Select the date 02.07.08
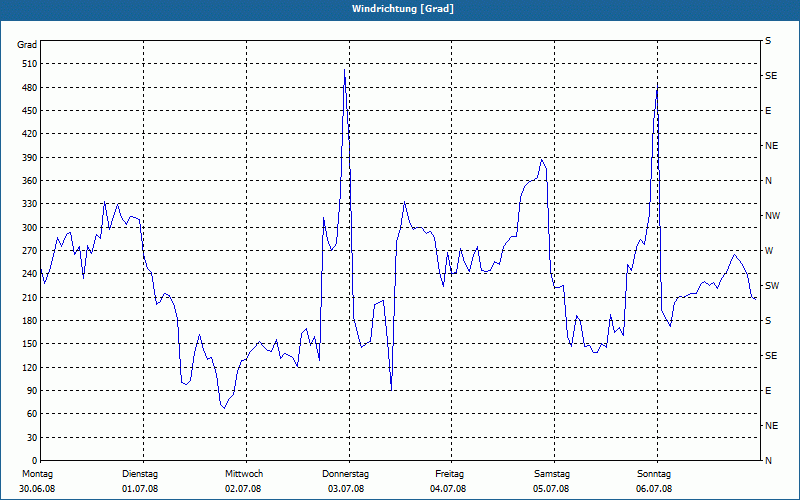 click(243, 489)
